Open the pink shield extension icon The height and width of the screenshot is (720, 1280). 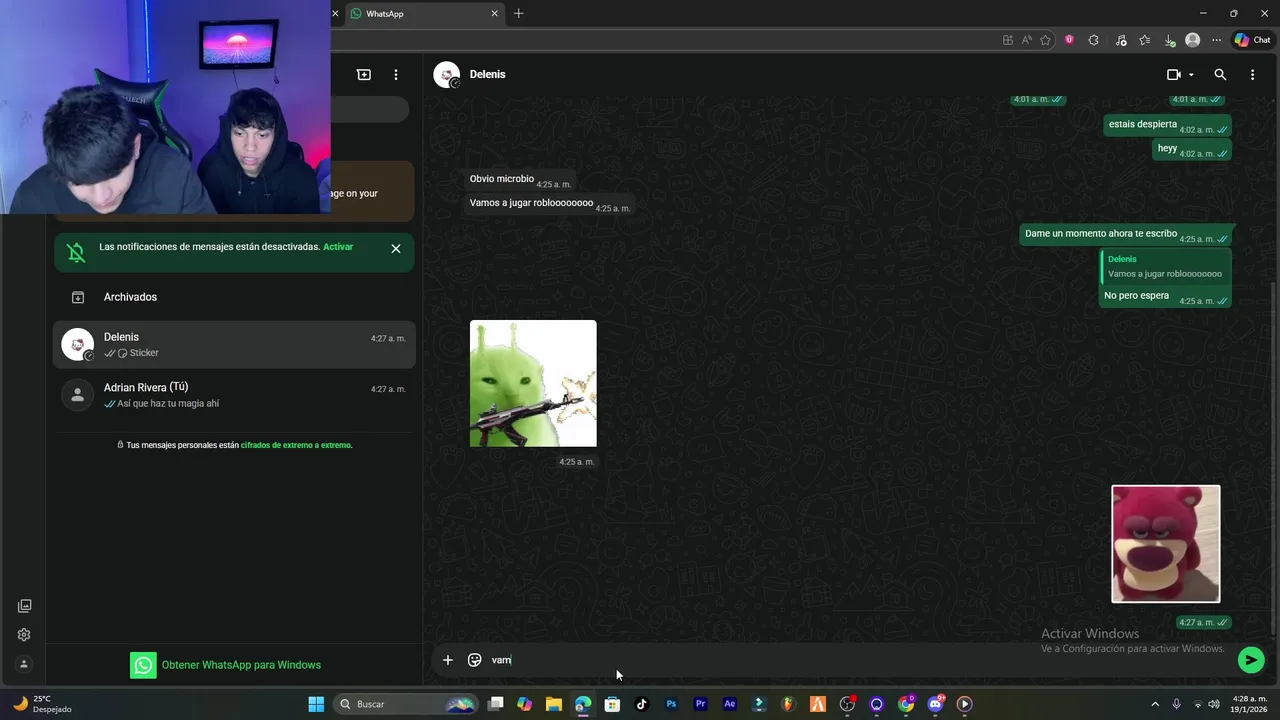point(1069,40)
